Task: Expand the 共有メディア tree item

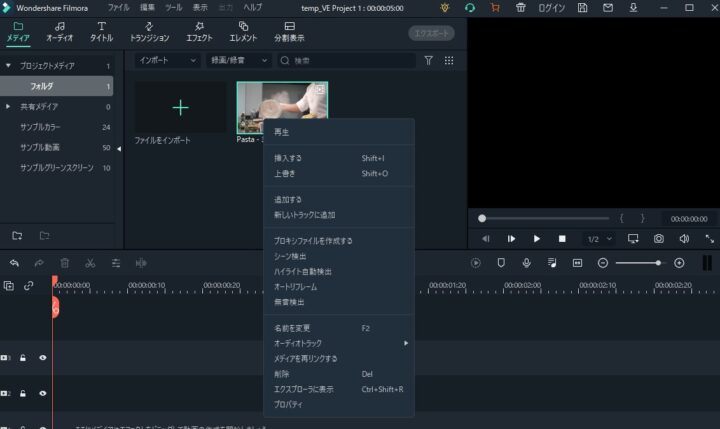Action: coord(9,106)
